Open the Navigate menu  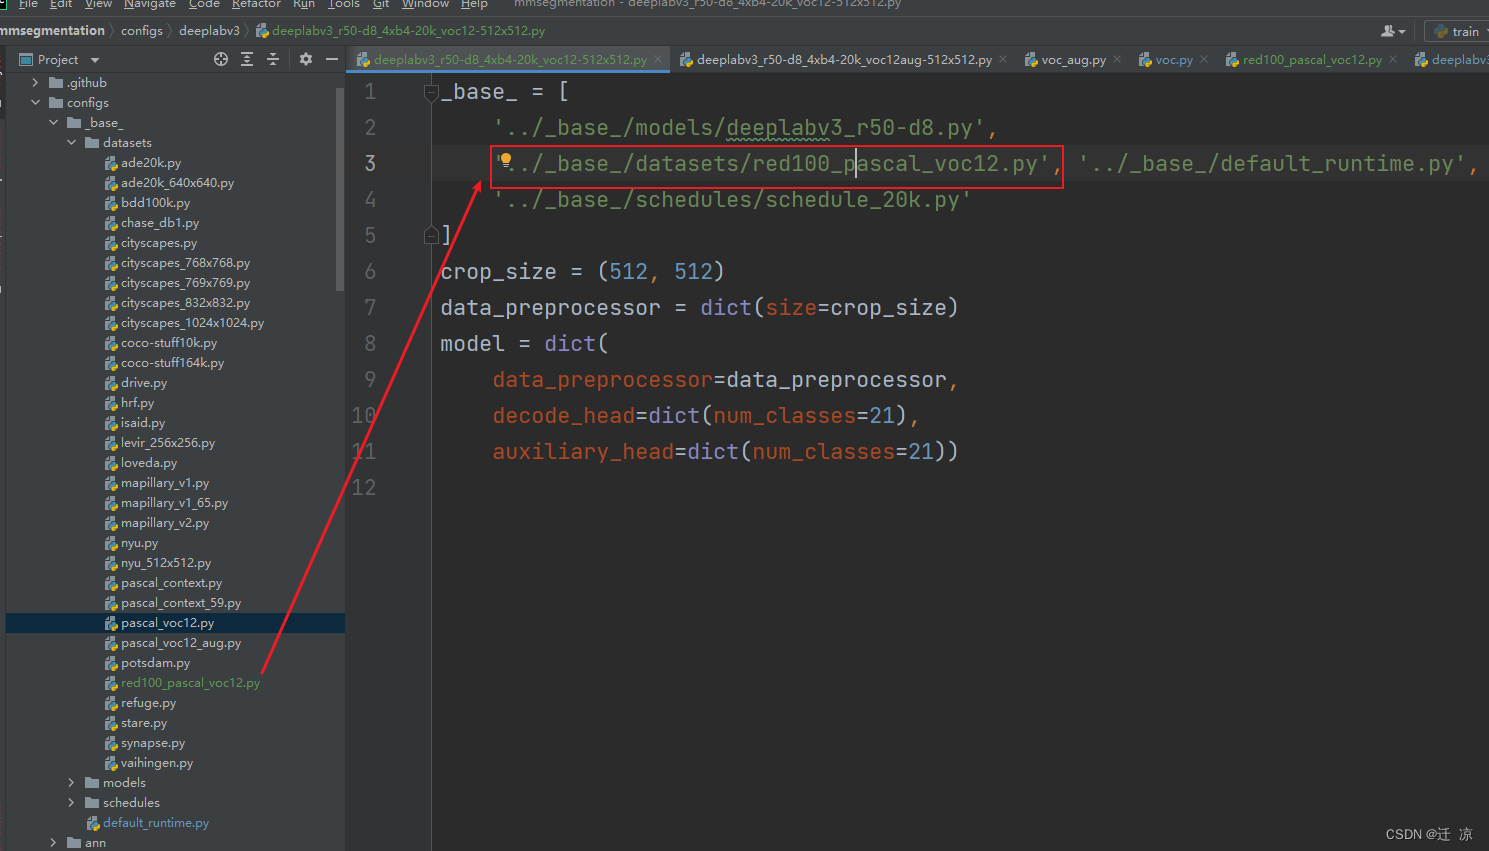[x=150, y=4]
